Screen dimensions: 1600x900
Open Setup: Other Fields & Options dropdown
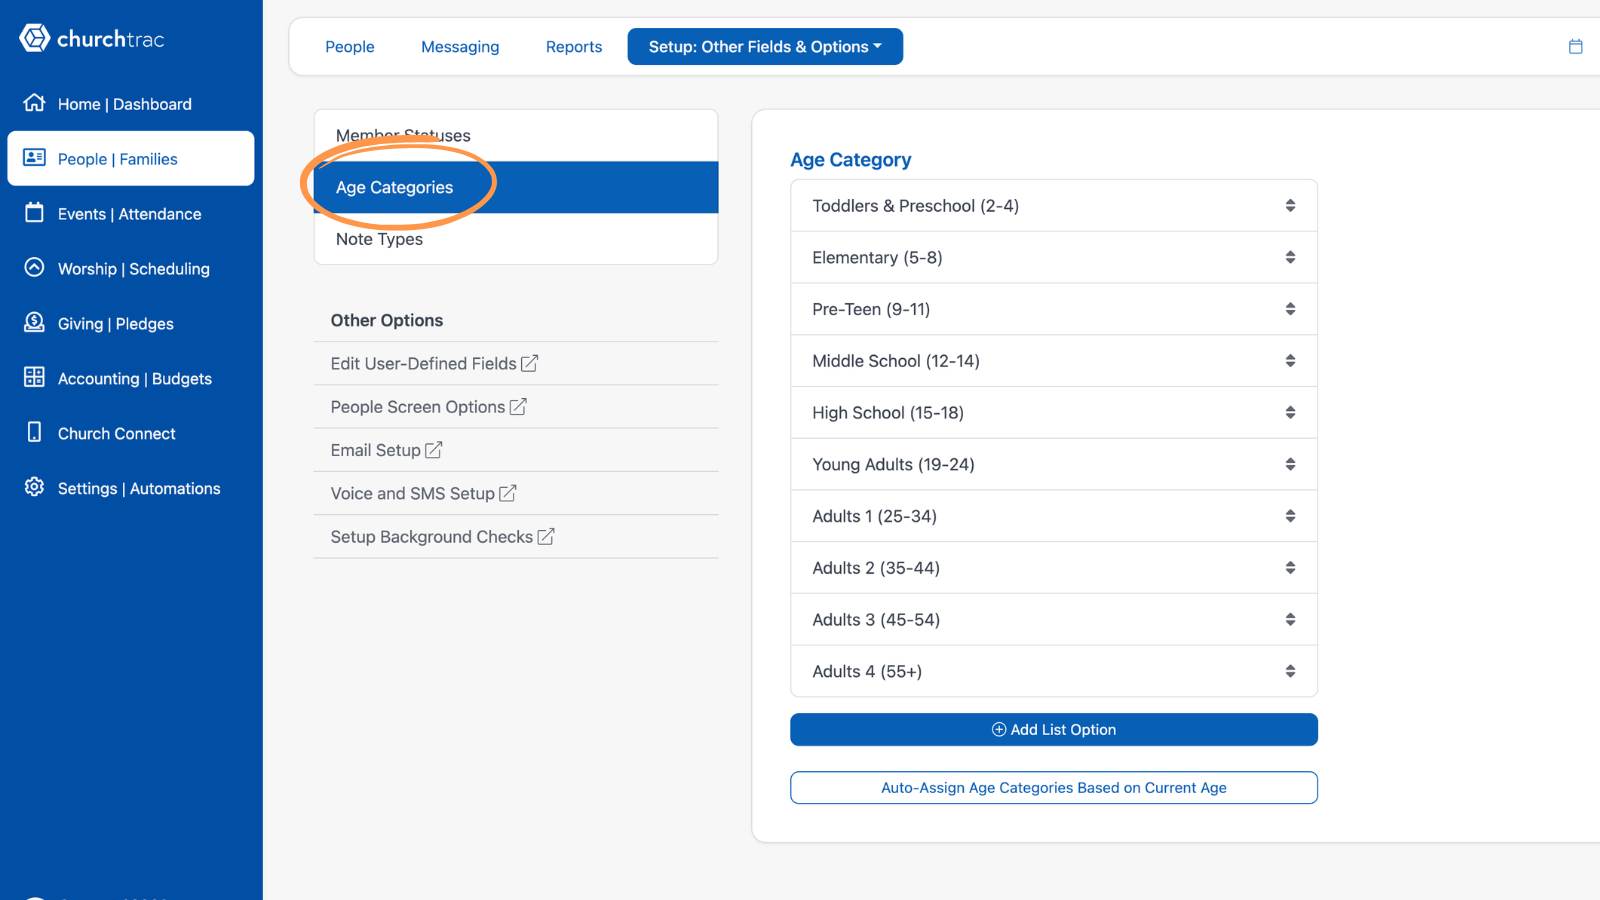click(765, 46)
